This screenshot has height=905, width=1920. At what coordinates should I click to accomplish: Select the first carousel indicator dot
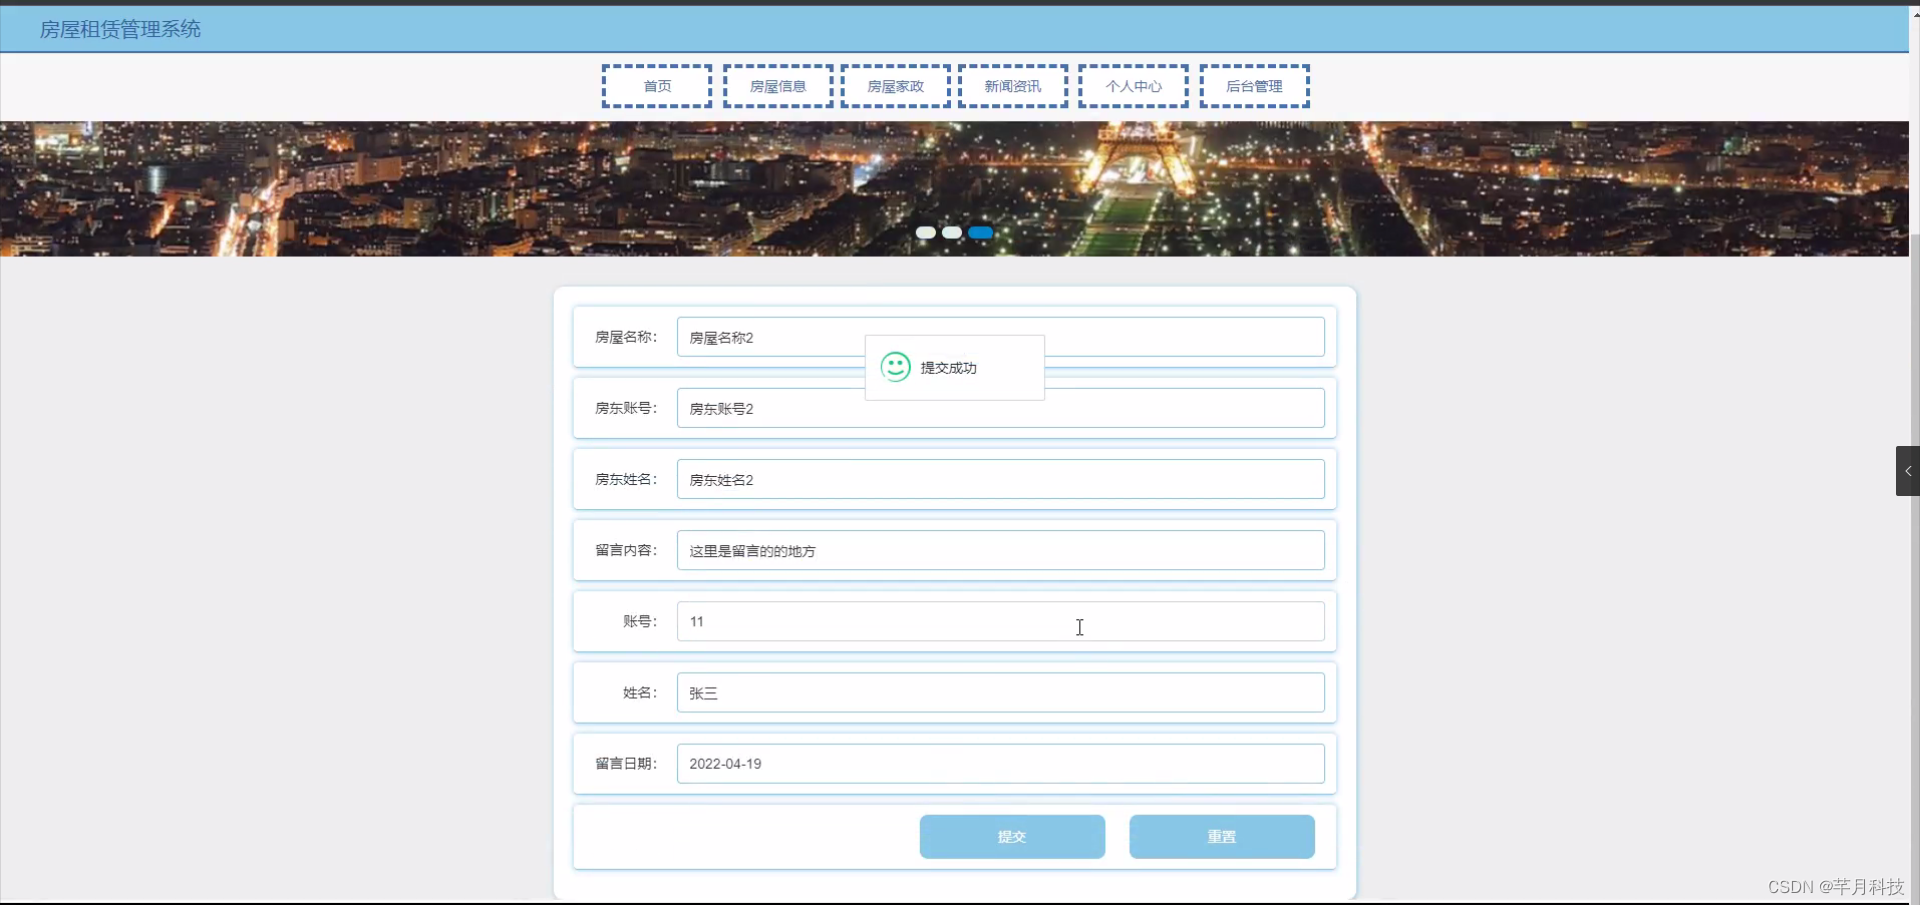[927, 232]
